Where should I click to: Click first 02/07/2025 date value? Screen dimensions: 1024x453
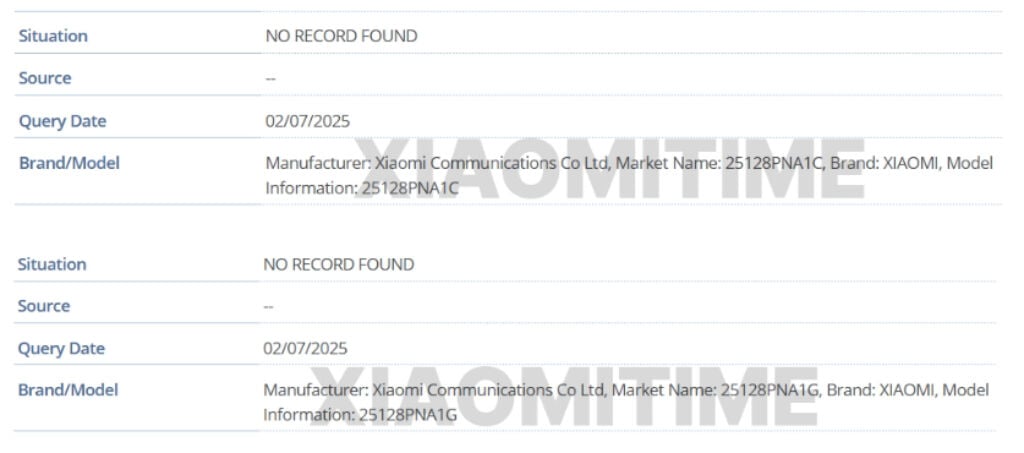[x=308, y=121]
